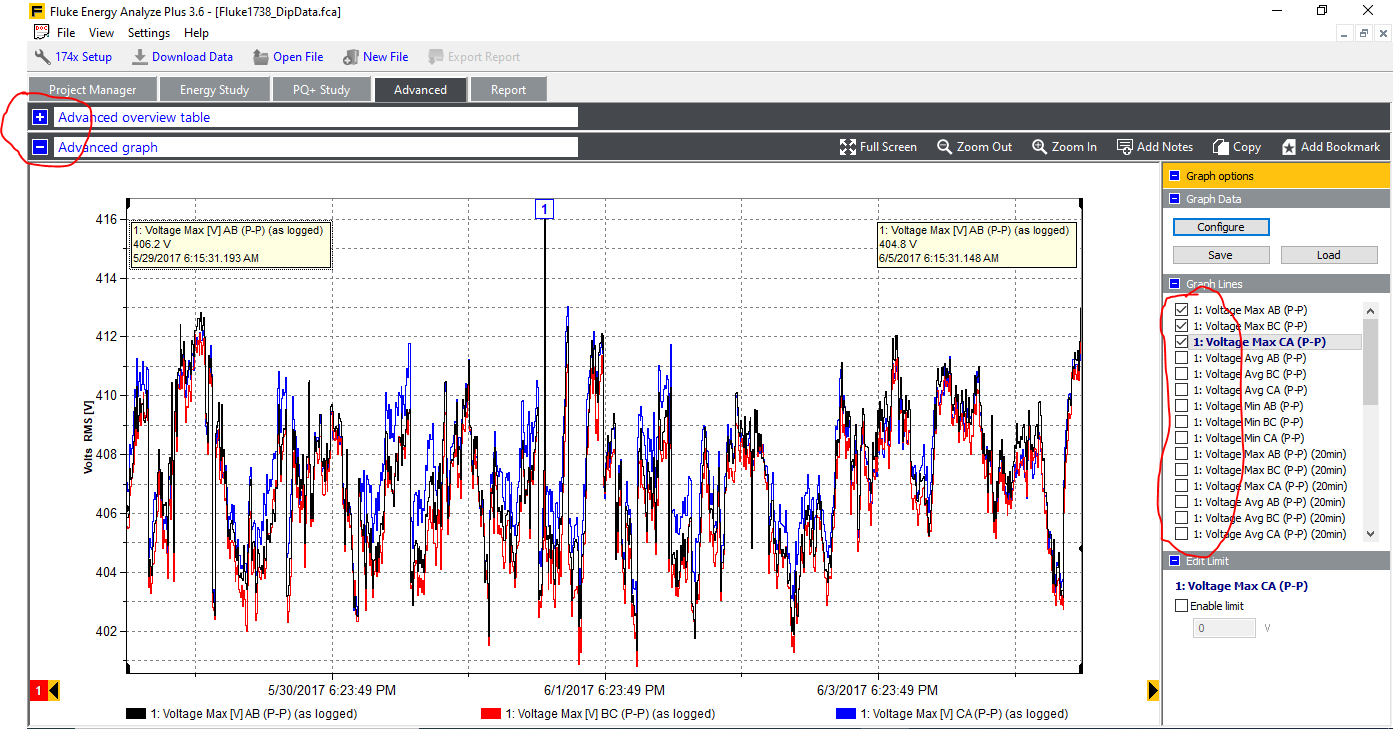Click Load graph data button
This screenshot has width=1393, height=729.
[1328, 255]
